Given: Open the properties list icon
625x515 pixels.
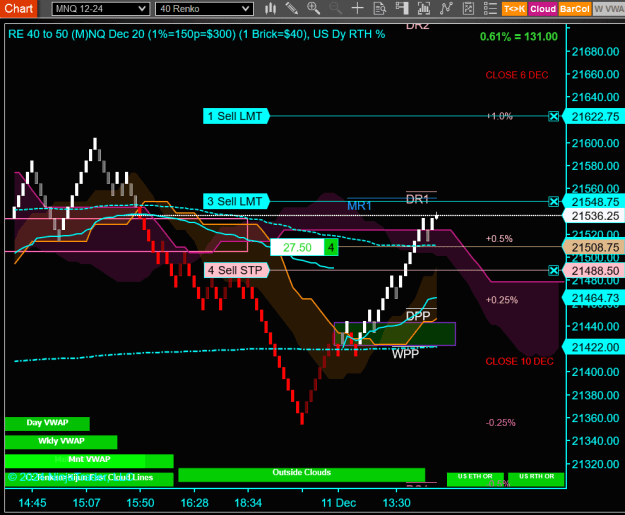Looking at the screenshot, I should pyautogui.click(x=490, y=8).
